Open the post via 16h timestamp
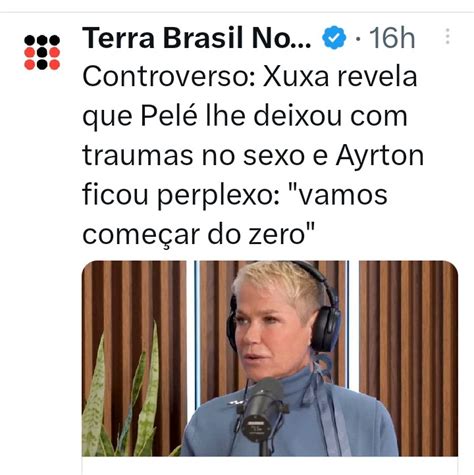This screenshot has width=474, height=475. tap(392, 38)
